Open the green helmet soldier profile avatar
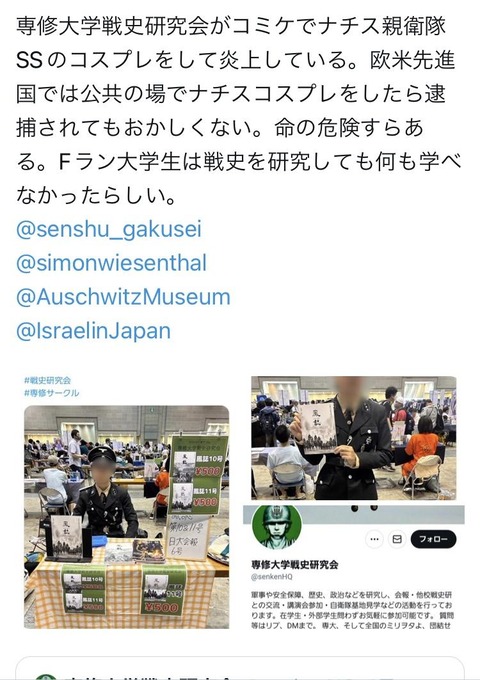This screenshot has width=480, height=680. coord(277,527)
